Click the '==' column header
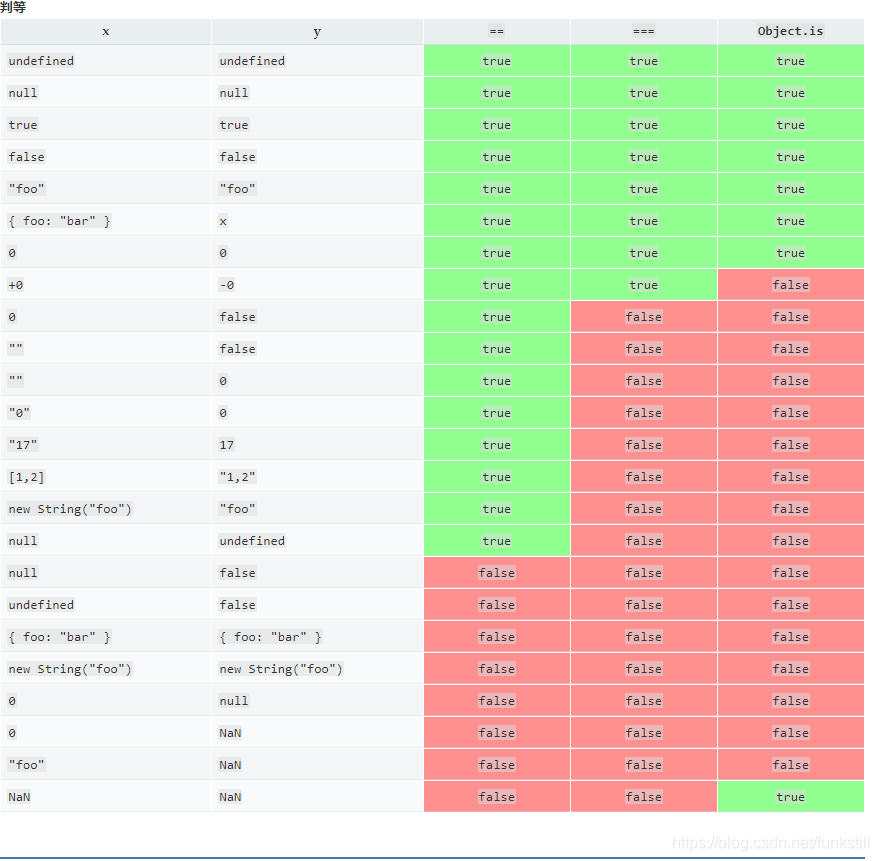The height and width of the screenshot is (861, 879). click(x=497, y=31)
